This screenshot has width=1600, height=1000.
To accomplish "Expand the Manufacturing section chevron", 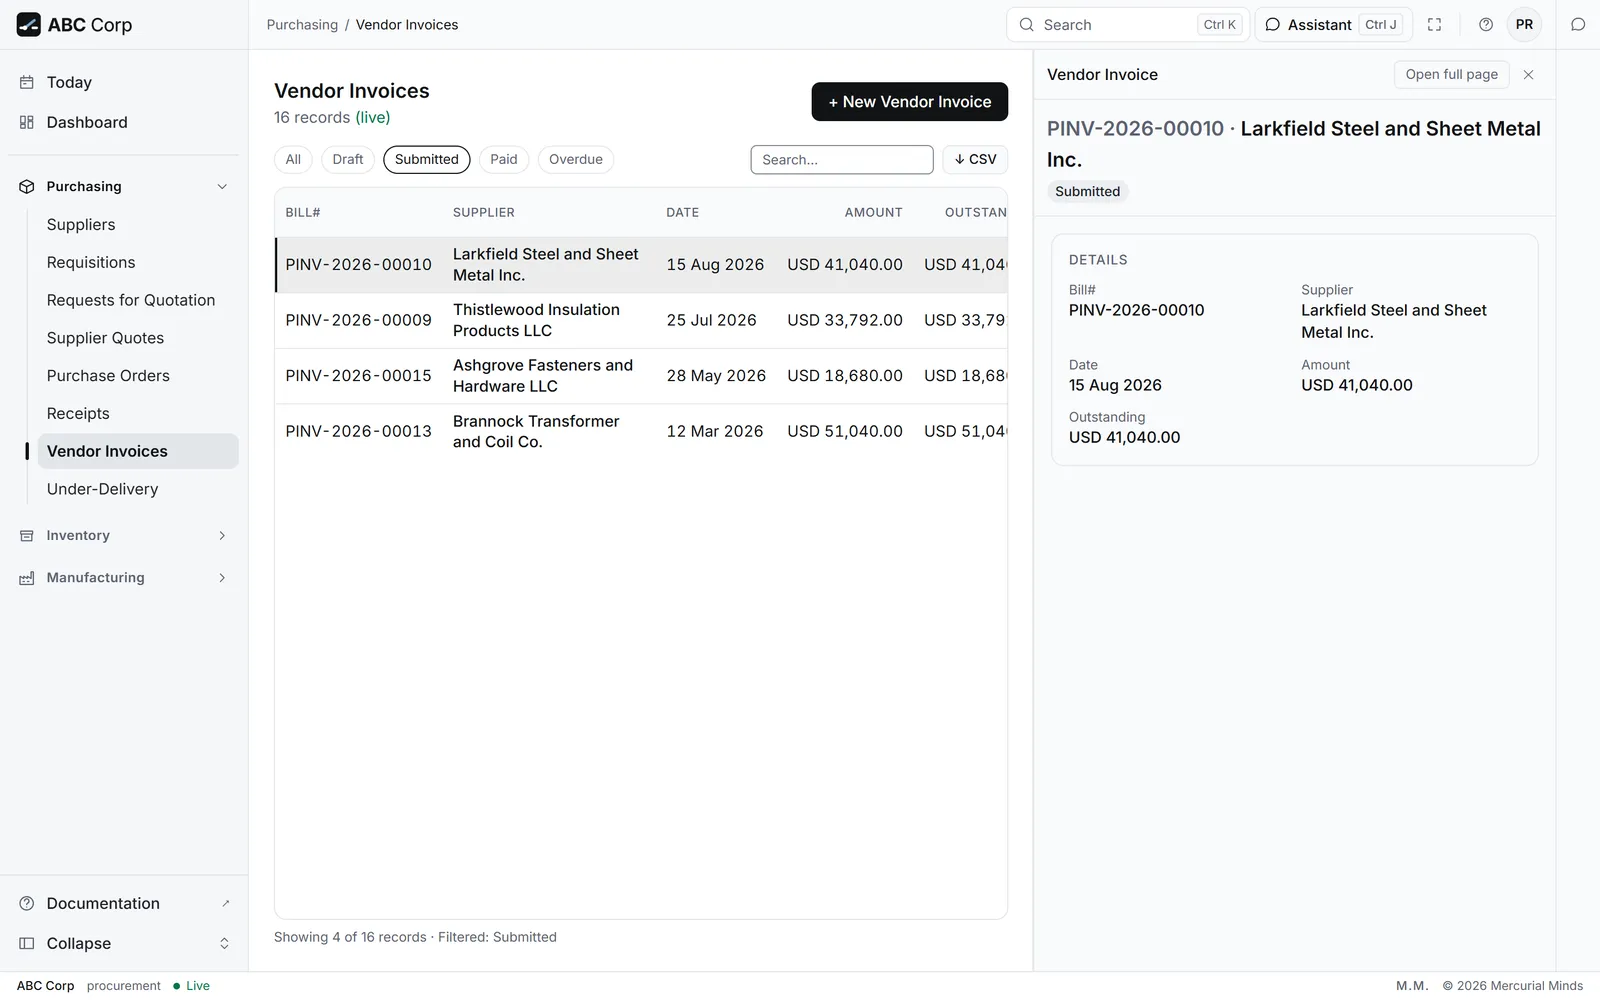I will pyautogui.click(x=222, y=578).
